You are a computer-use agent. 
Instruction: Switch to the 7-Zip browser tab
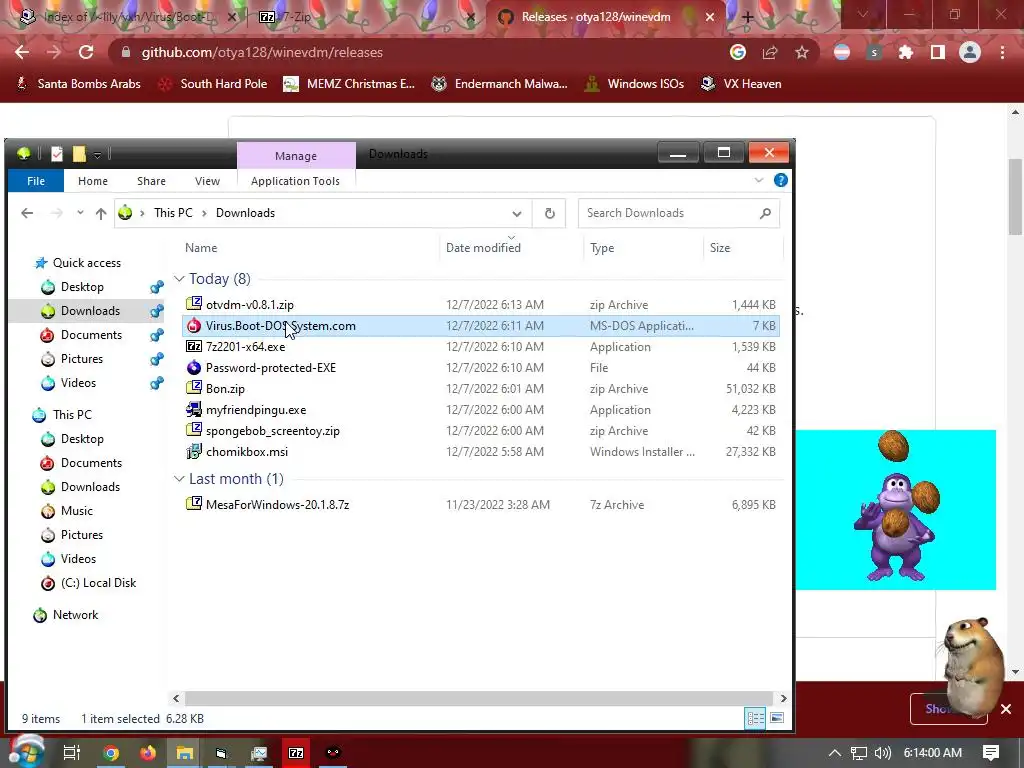[366, 16]
